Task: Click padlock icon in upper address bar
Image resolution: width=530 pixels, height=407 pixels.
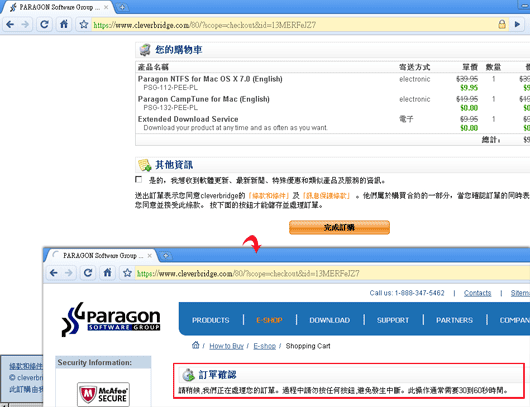Action: coord(502,24)
